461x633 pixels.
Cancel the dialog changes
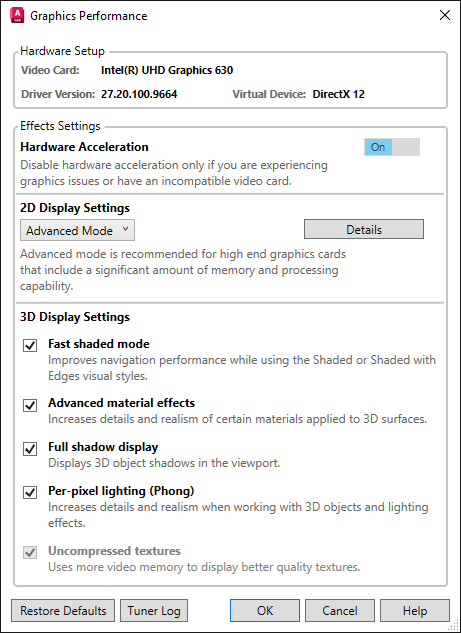point(340,610)
